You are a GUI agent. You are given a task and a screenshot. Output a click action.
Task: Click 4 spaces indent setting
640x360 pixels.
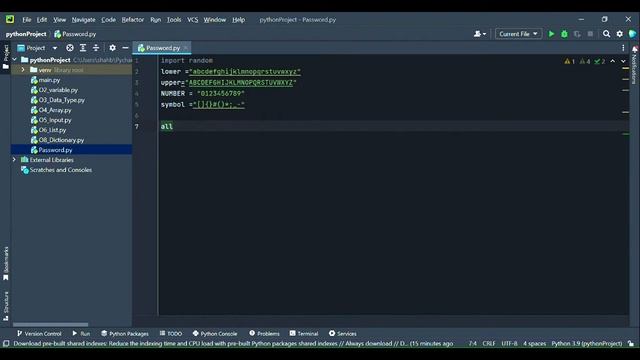tap(534, 344)
